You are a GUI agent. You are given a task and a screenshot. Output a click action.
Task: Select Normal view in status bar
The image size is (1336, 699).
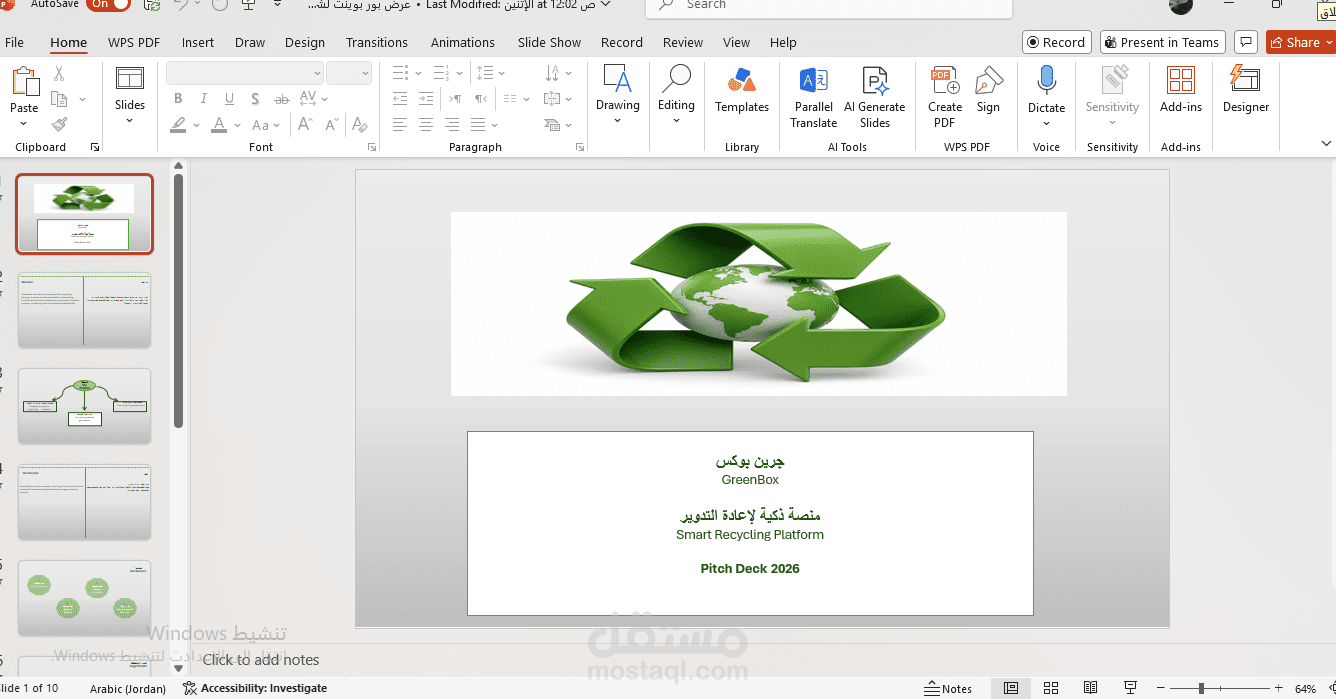[1011, 688]
